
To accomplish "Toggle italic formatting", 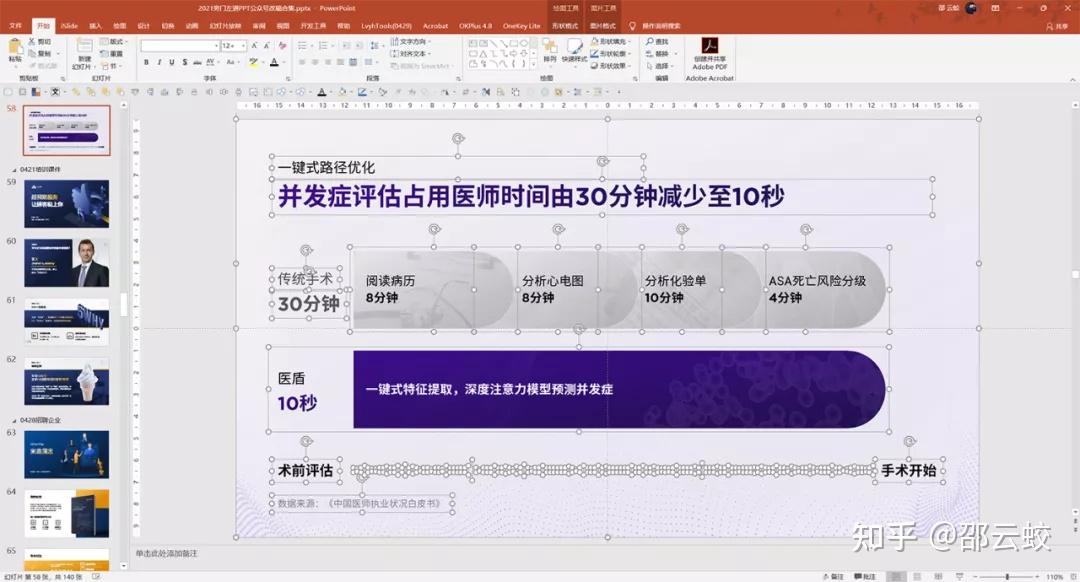I will pos(159,61).
